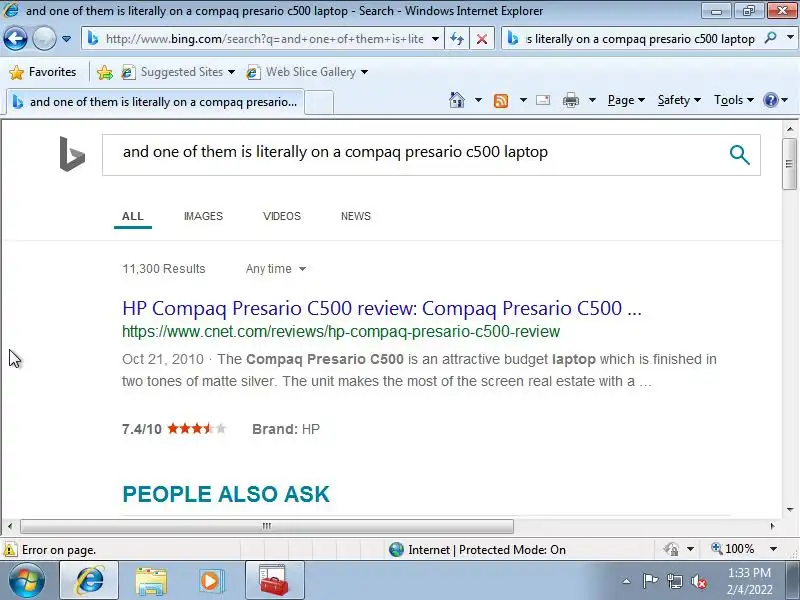Click the Read Mail envelope icon
Image resolution: width=800 pixels, height=600 pixels.
pos(543,100)
